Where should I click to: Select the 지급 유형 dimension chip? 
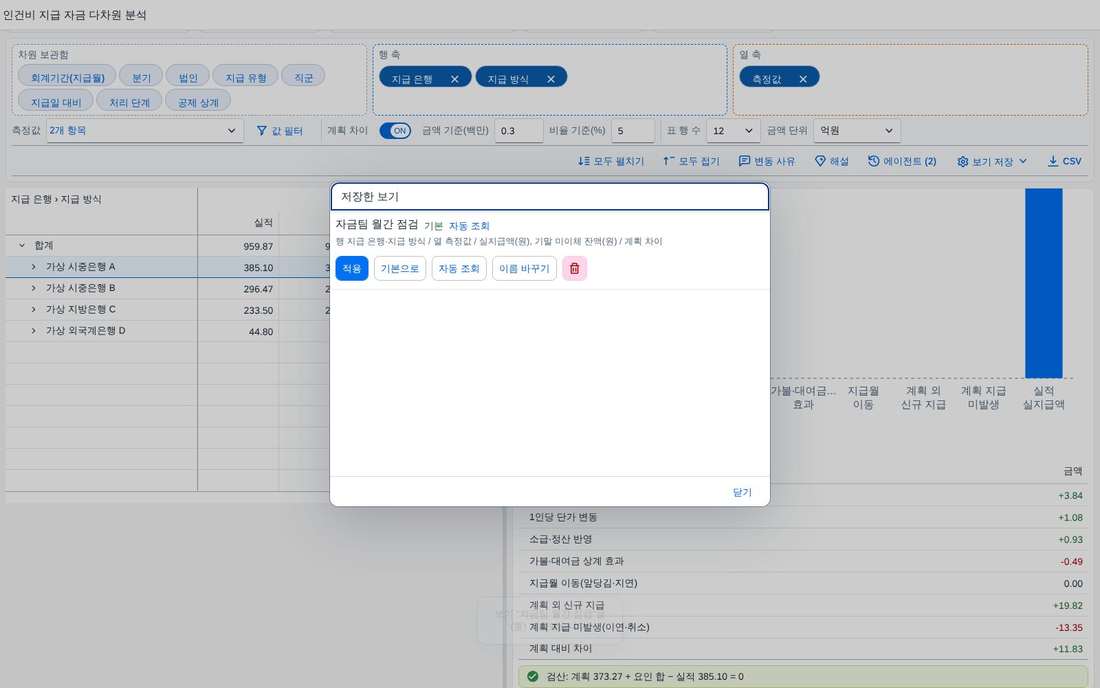(246, 77)
